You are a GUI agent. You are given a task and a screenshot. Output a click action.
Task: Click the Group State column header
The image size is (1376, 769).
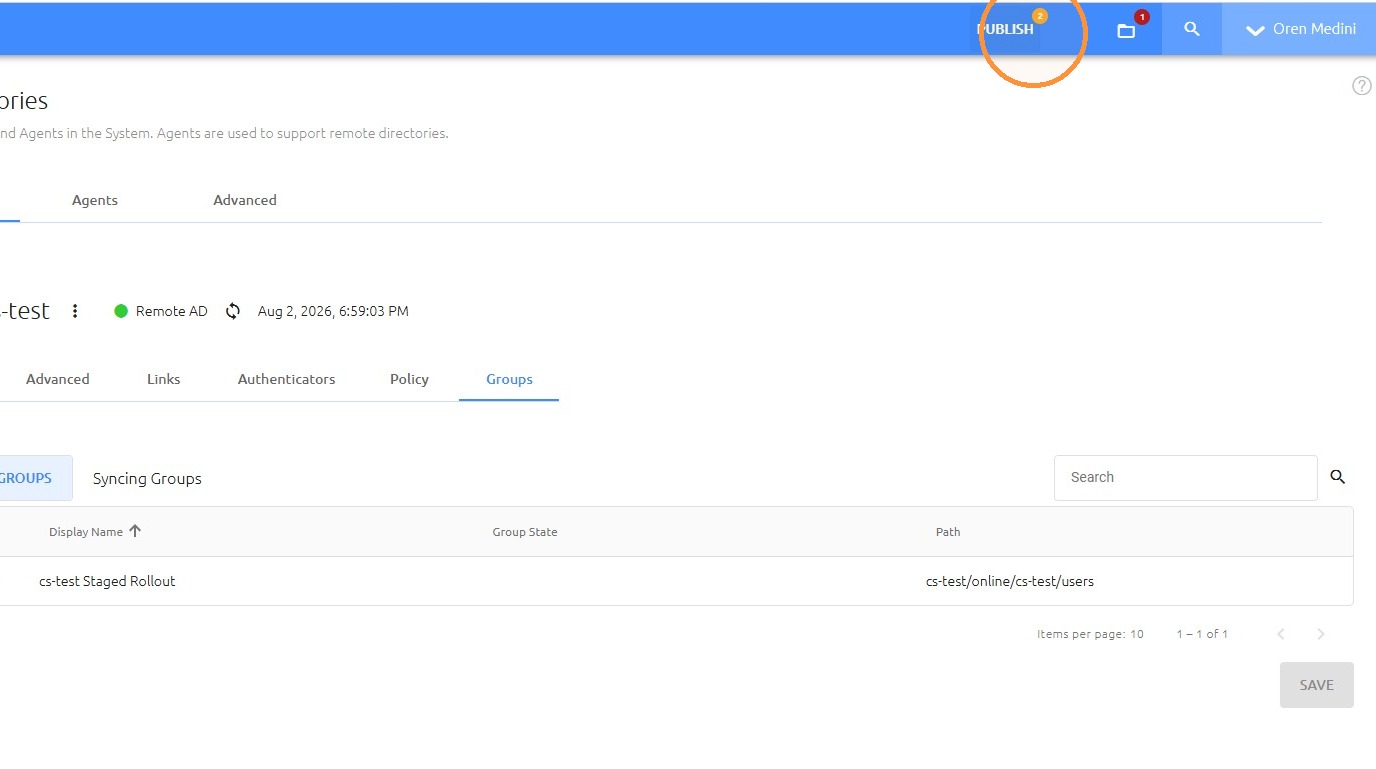[525, 532]
